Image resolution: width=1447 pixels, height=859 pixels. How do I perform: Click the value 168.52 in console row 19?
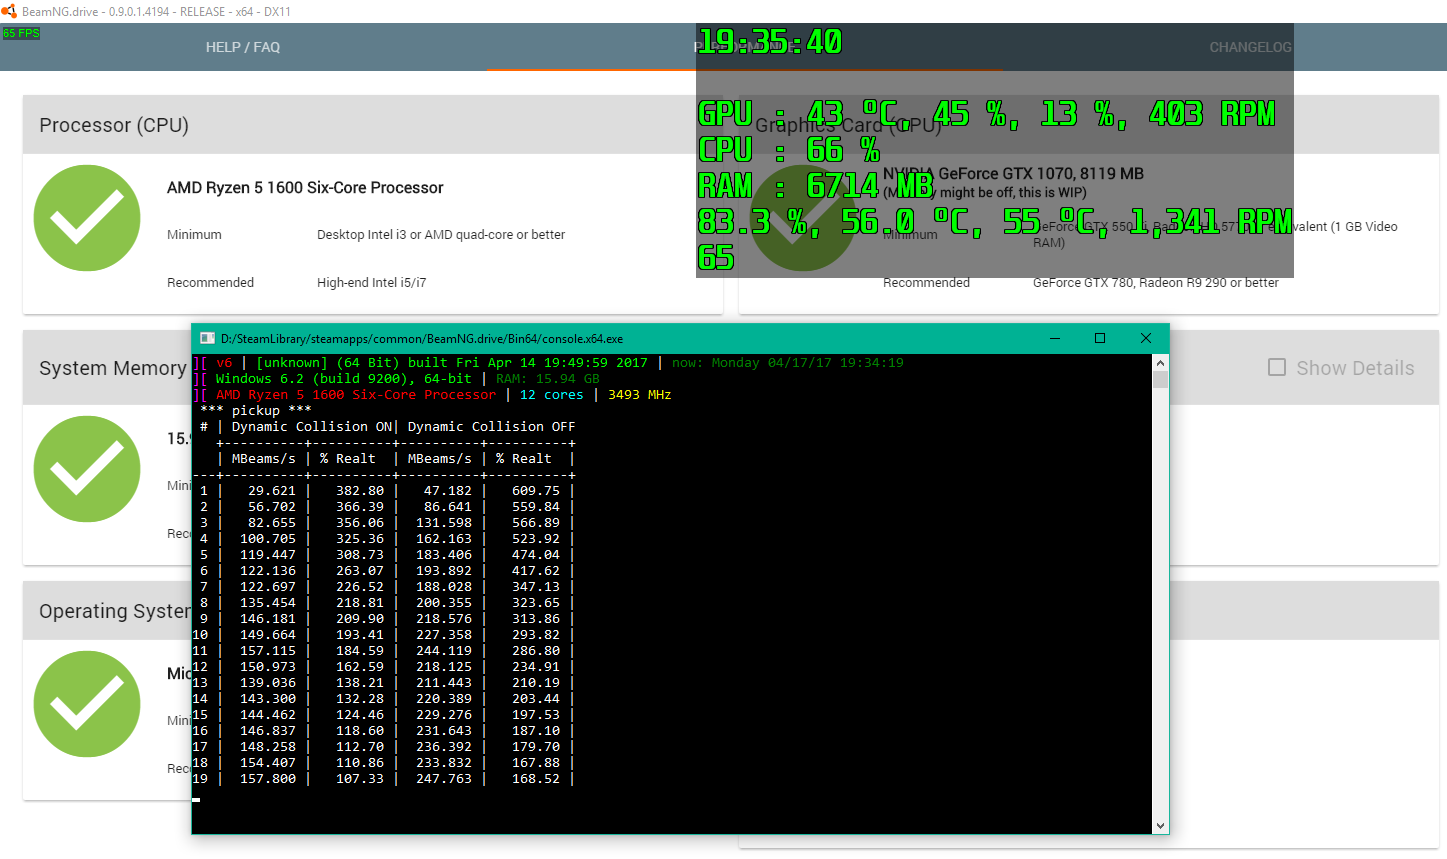pos(536,779)
